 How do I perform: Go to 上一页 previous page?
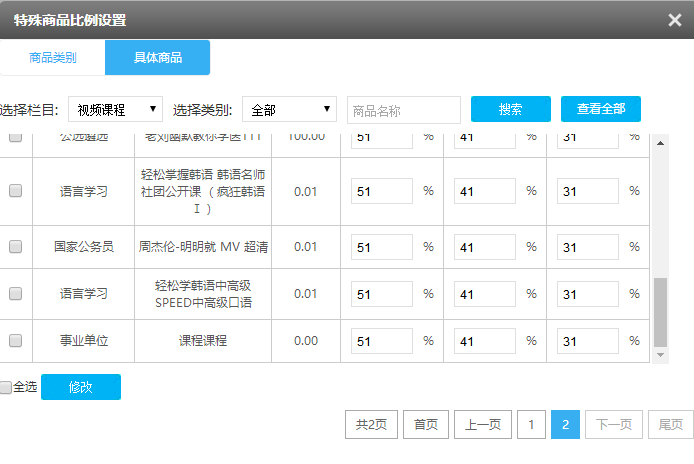tap(483, 424)
